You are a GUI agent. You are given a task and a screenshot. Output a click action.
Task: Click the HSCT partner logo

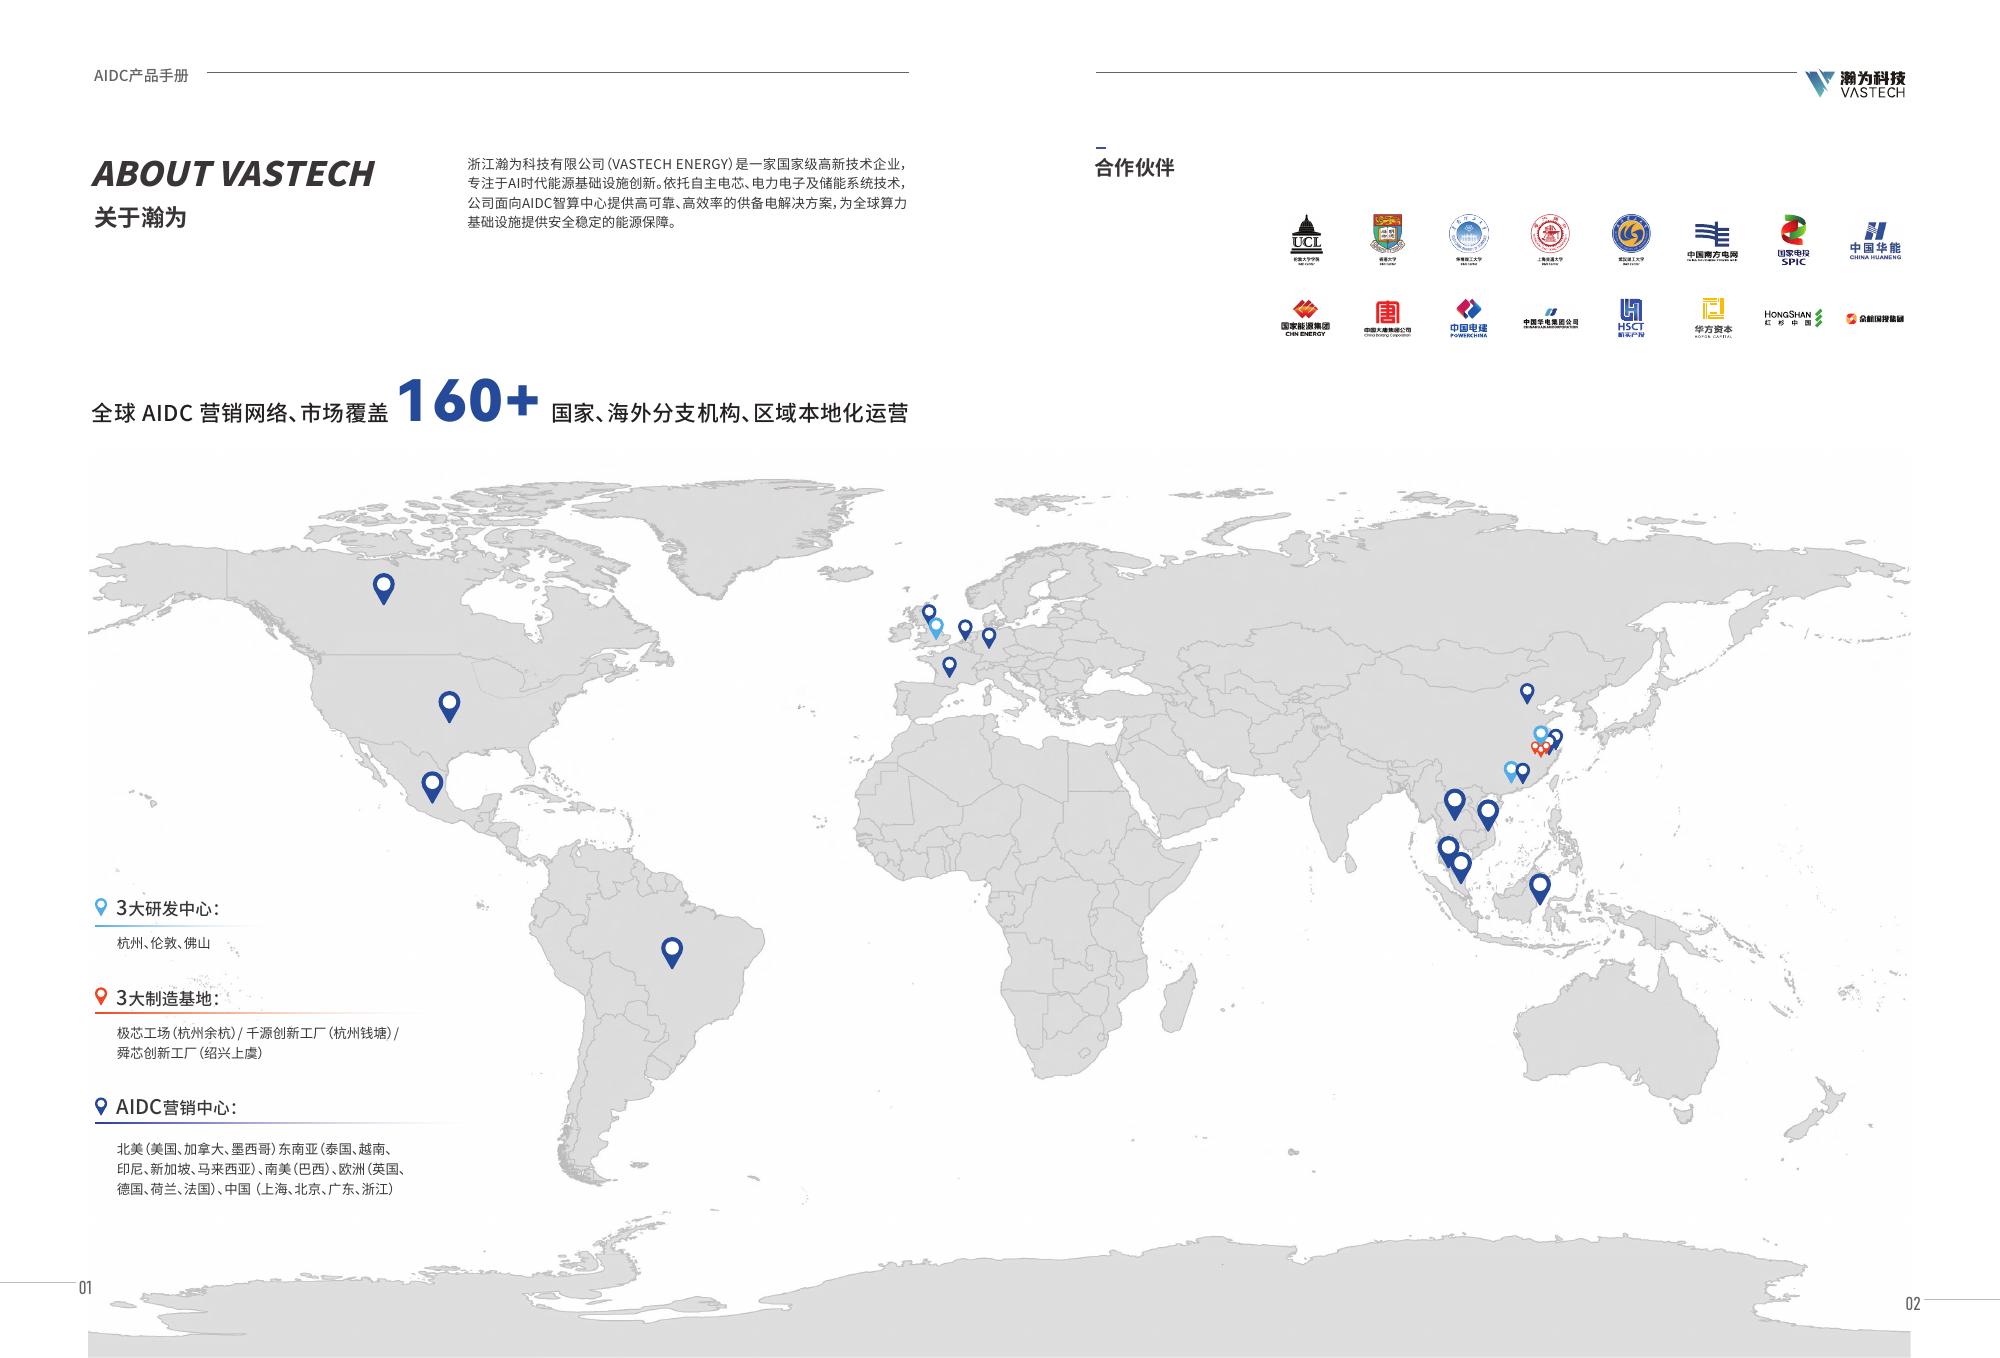pyautogui.click(x=1630, y=318)
